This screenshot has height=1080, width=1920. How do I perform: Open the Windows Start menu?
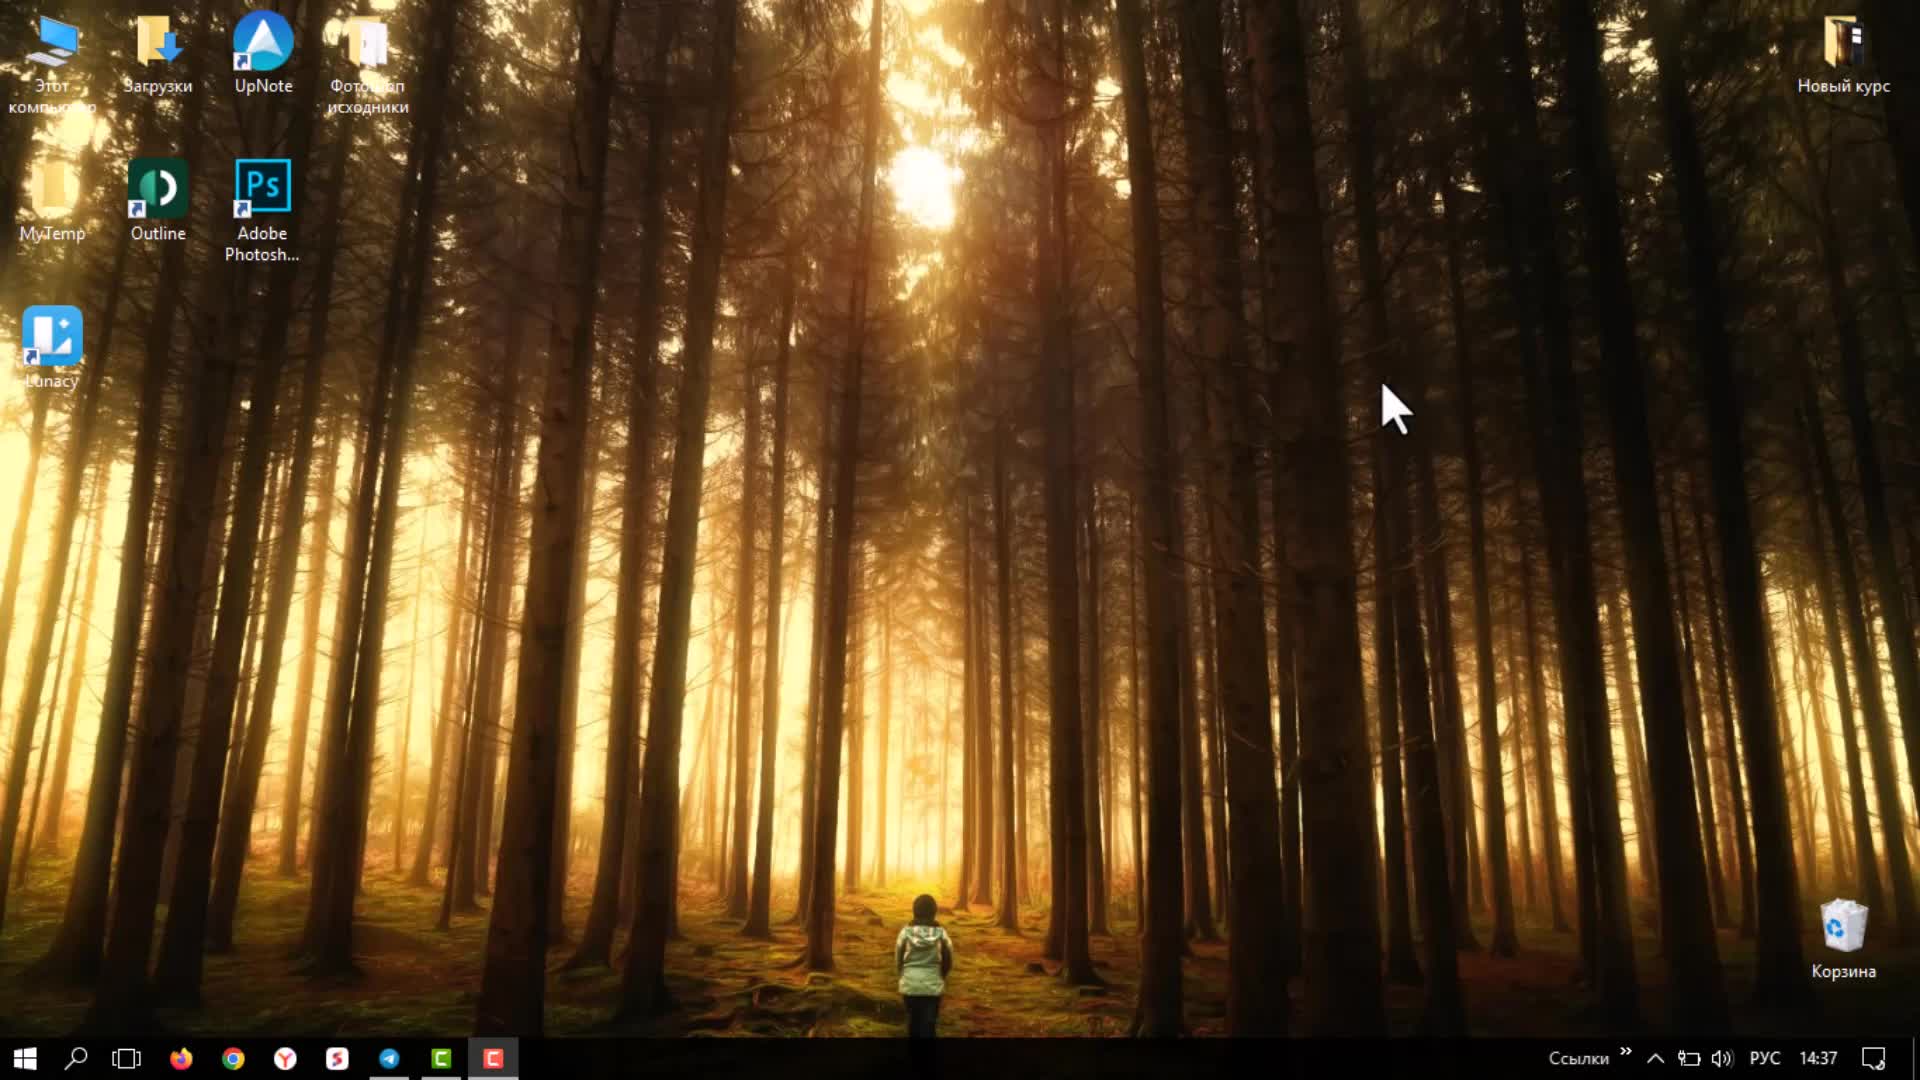click(22, 1058)
